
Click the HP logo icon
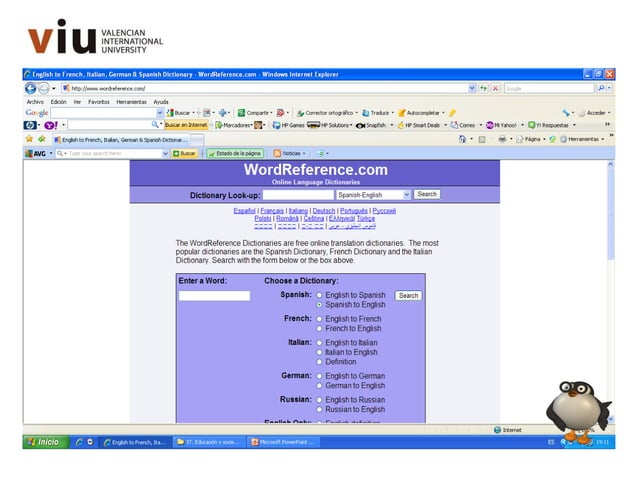[x=30, y=125]
